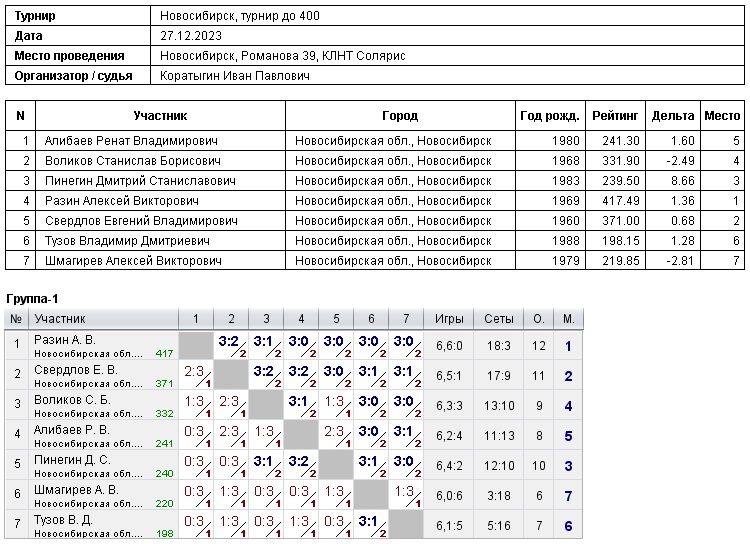
Task: Select Пинегин Дмитрий Станиславович in participants list
Action: 140,181
